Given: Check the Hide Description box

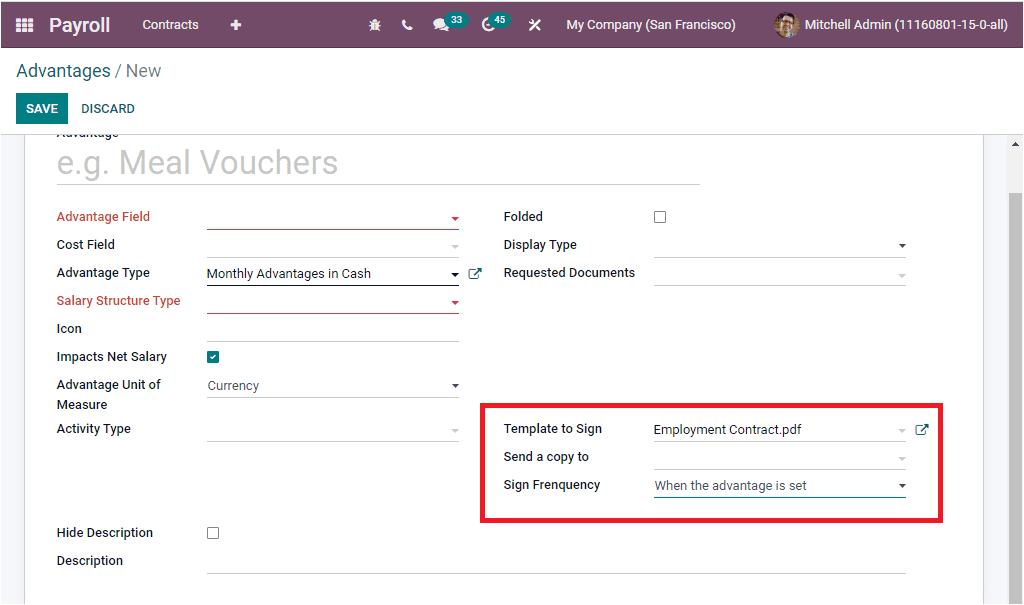Looking at the screenshot, I should tap(213, 532).
